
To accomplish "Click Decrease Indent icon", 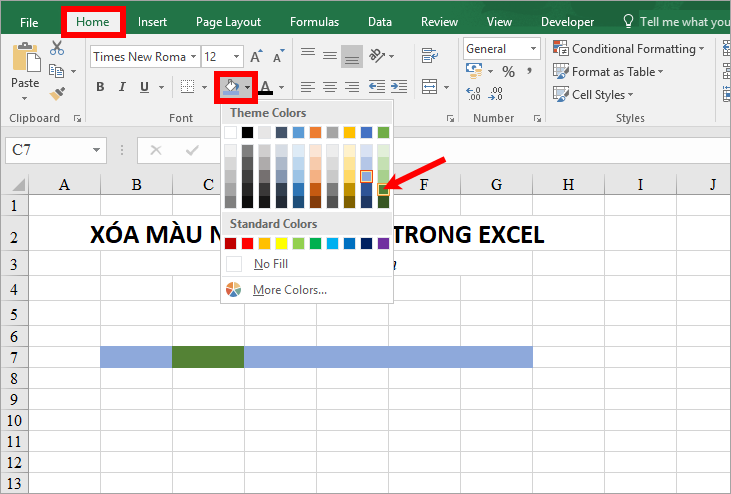I will [377, 87].
